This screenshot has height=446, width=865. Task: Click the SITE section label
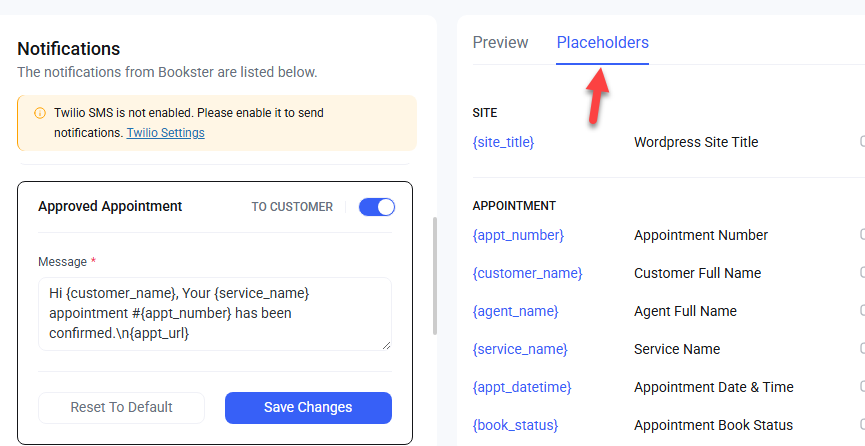pyautogui.click(x=485, y=113)
